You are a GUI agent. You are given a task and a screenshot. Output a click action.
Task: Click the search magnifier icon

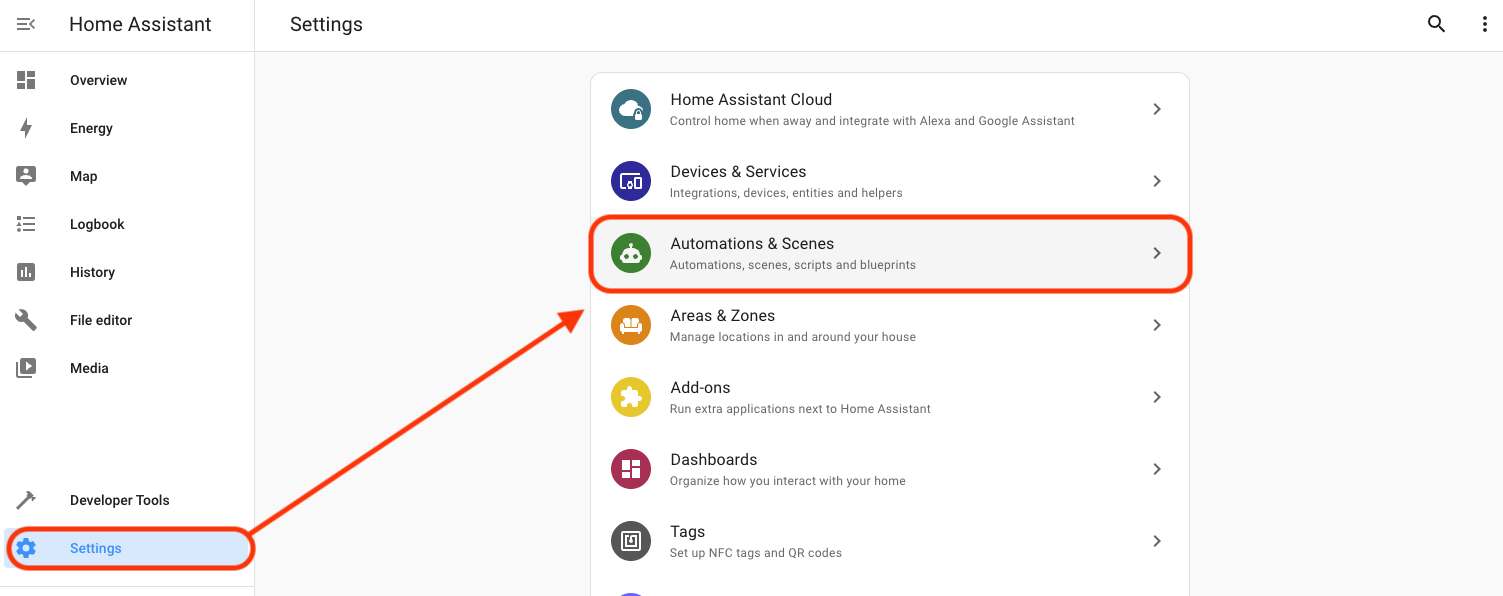[1436, 25]
